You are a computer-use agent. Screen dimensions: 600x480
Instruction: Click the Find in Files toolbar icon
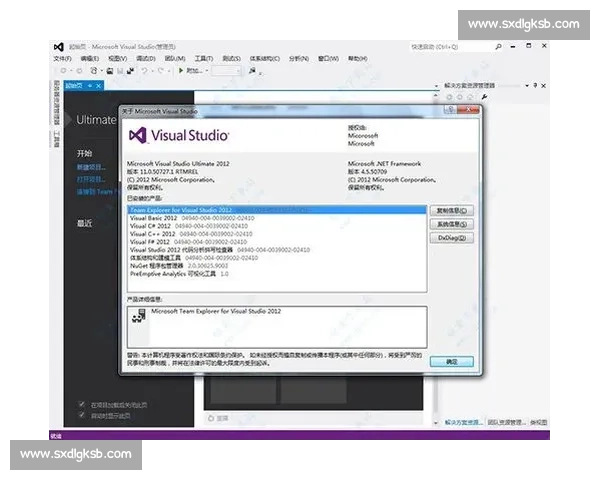point(252,70)
